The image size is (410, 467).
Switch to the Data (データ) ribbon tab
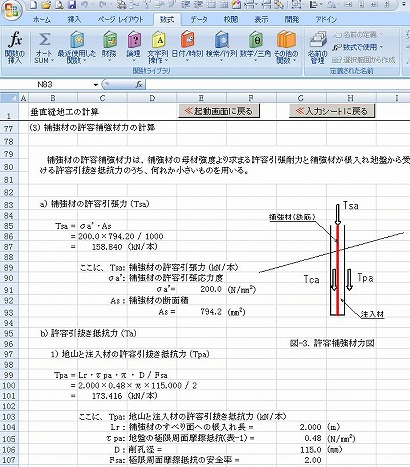pyautogui.click(x=199, y=20)
